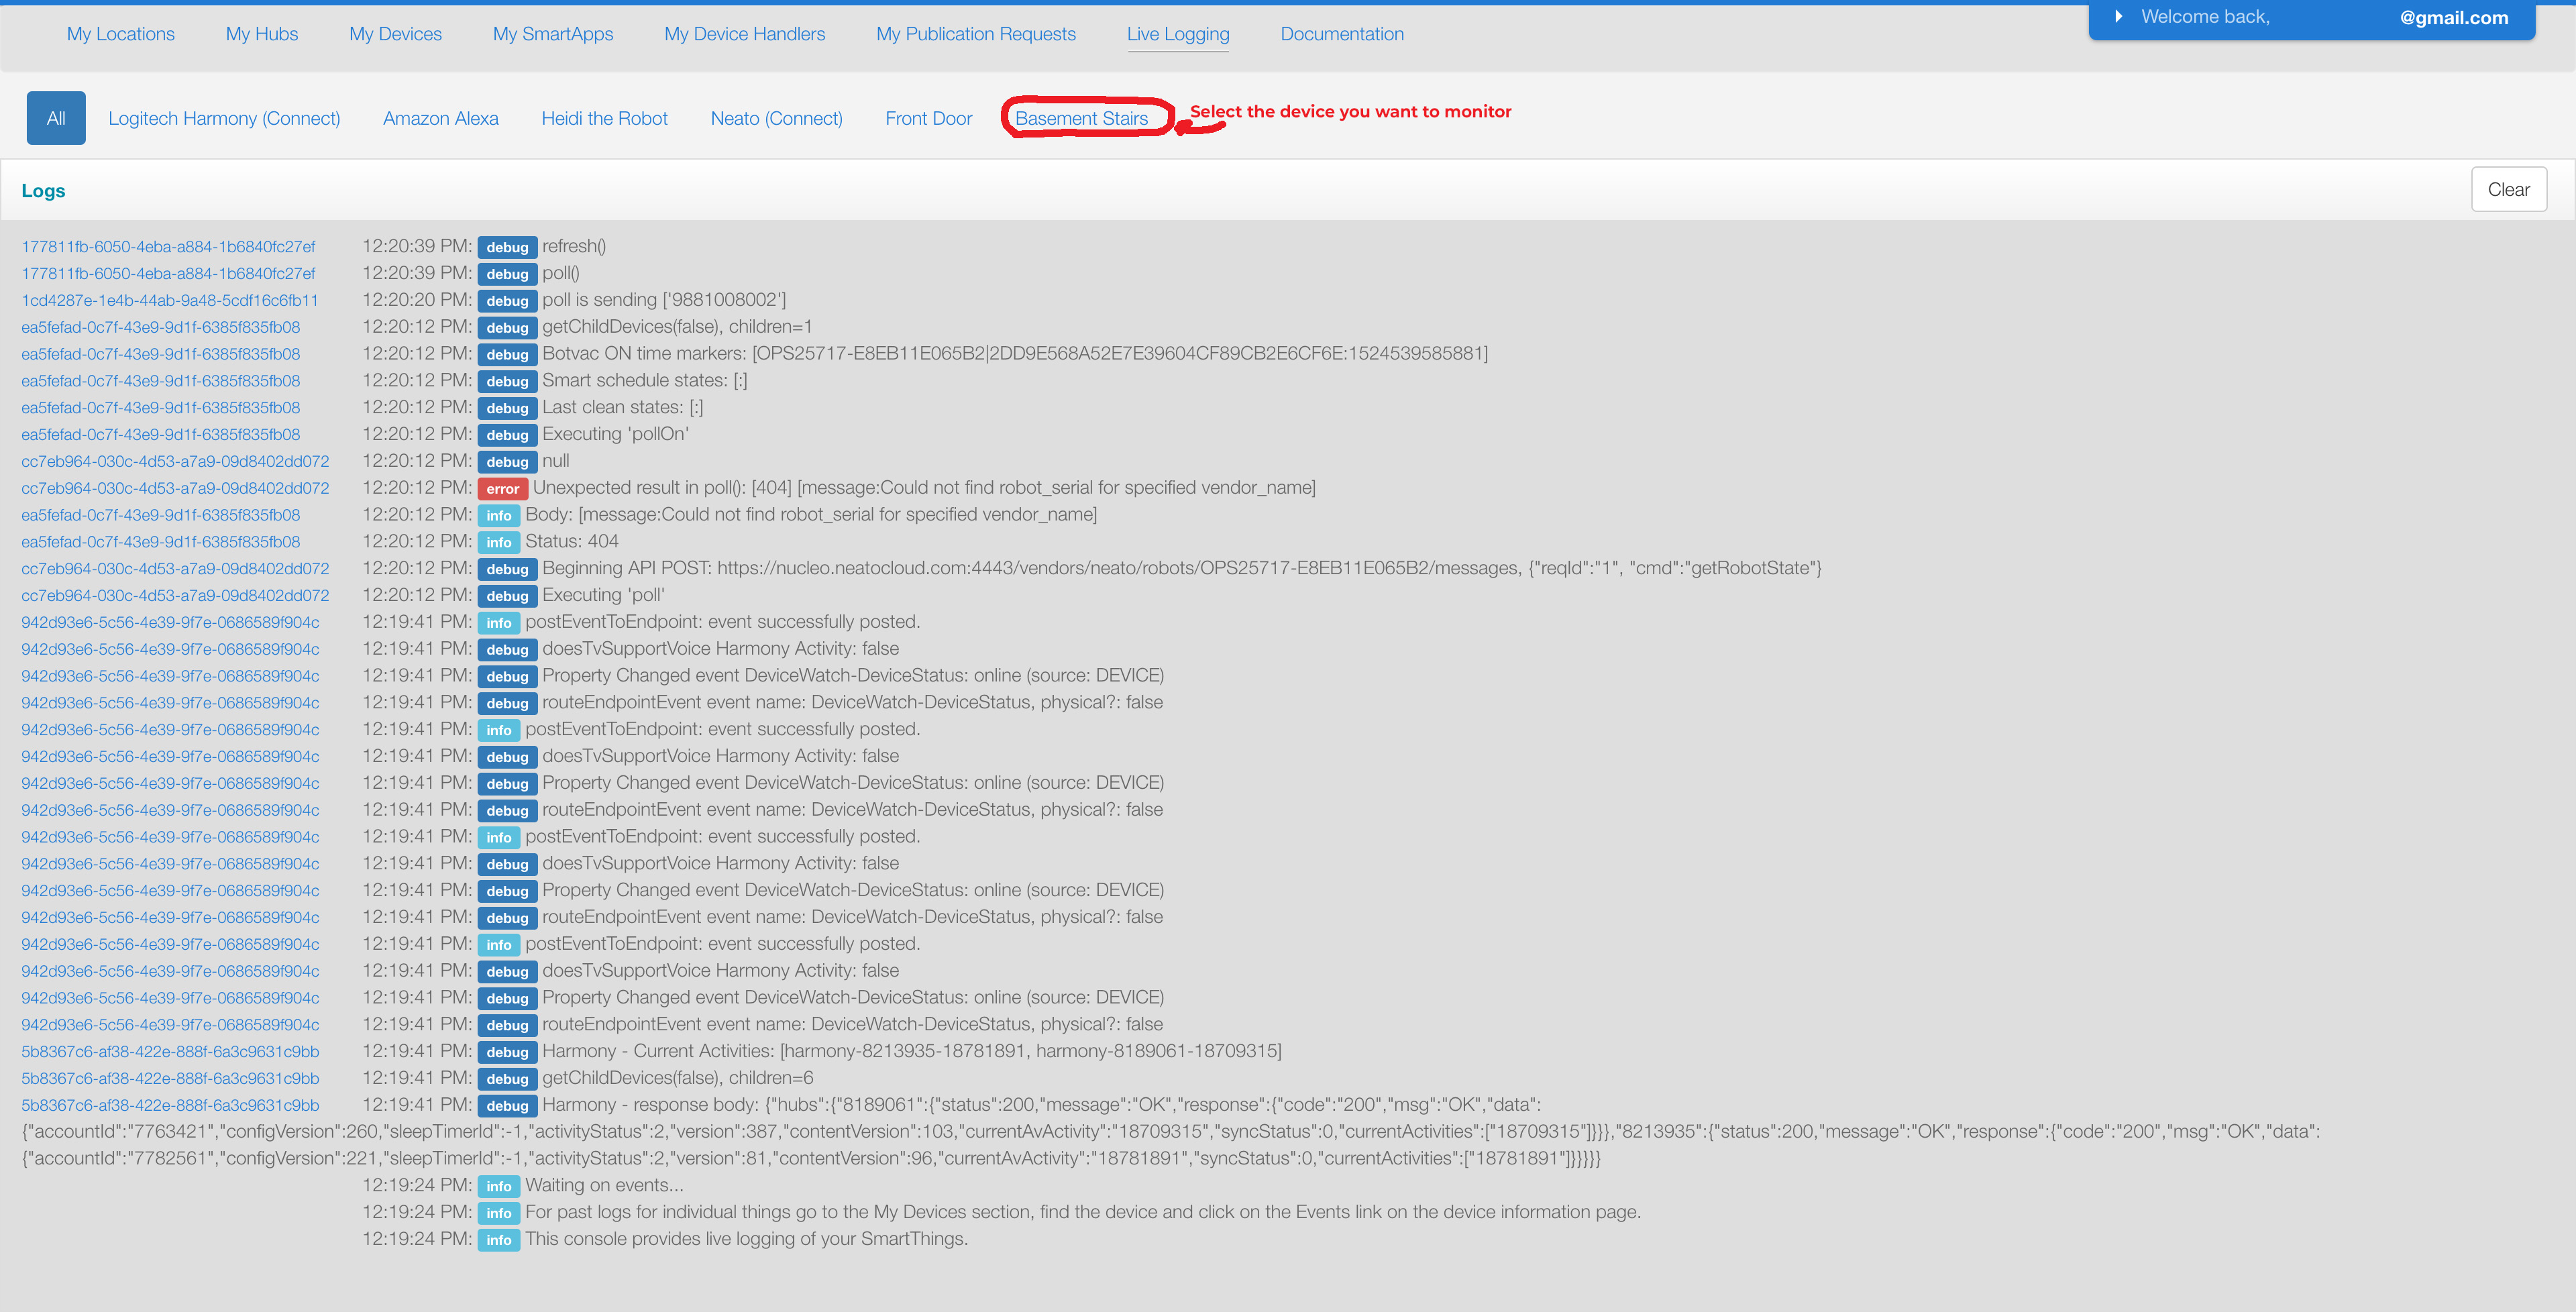The width and height of the screenshot is (2576, 1312).
Task: Open device ID 1cd4287e link
Action: point(170,300)
